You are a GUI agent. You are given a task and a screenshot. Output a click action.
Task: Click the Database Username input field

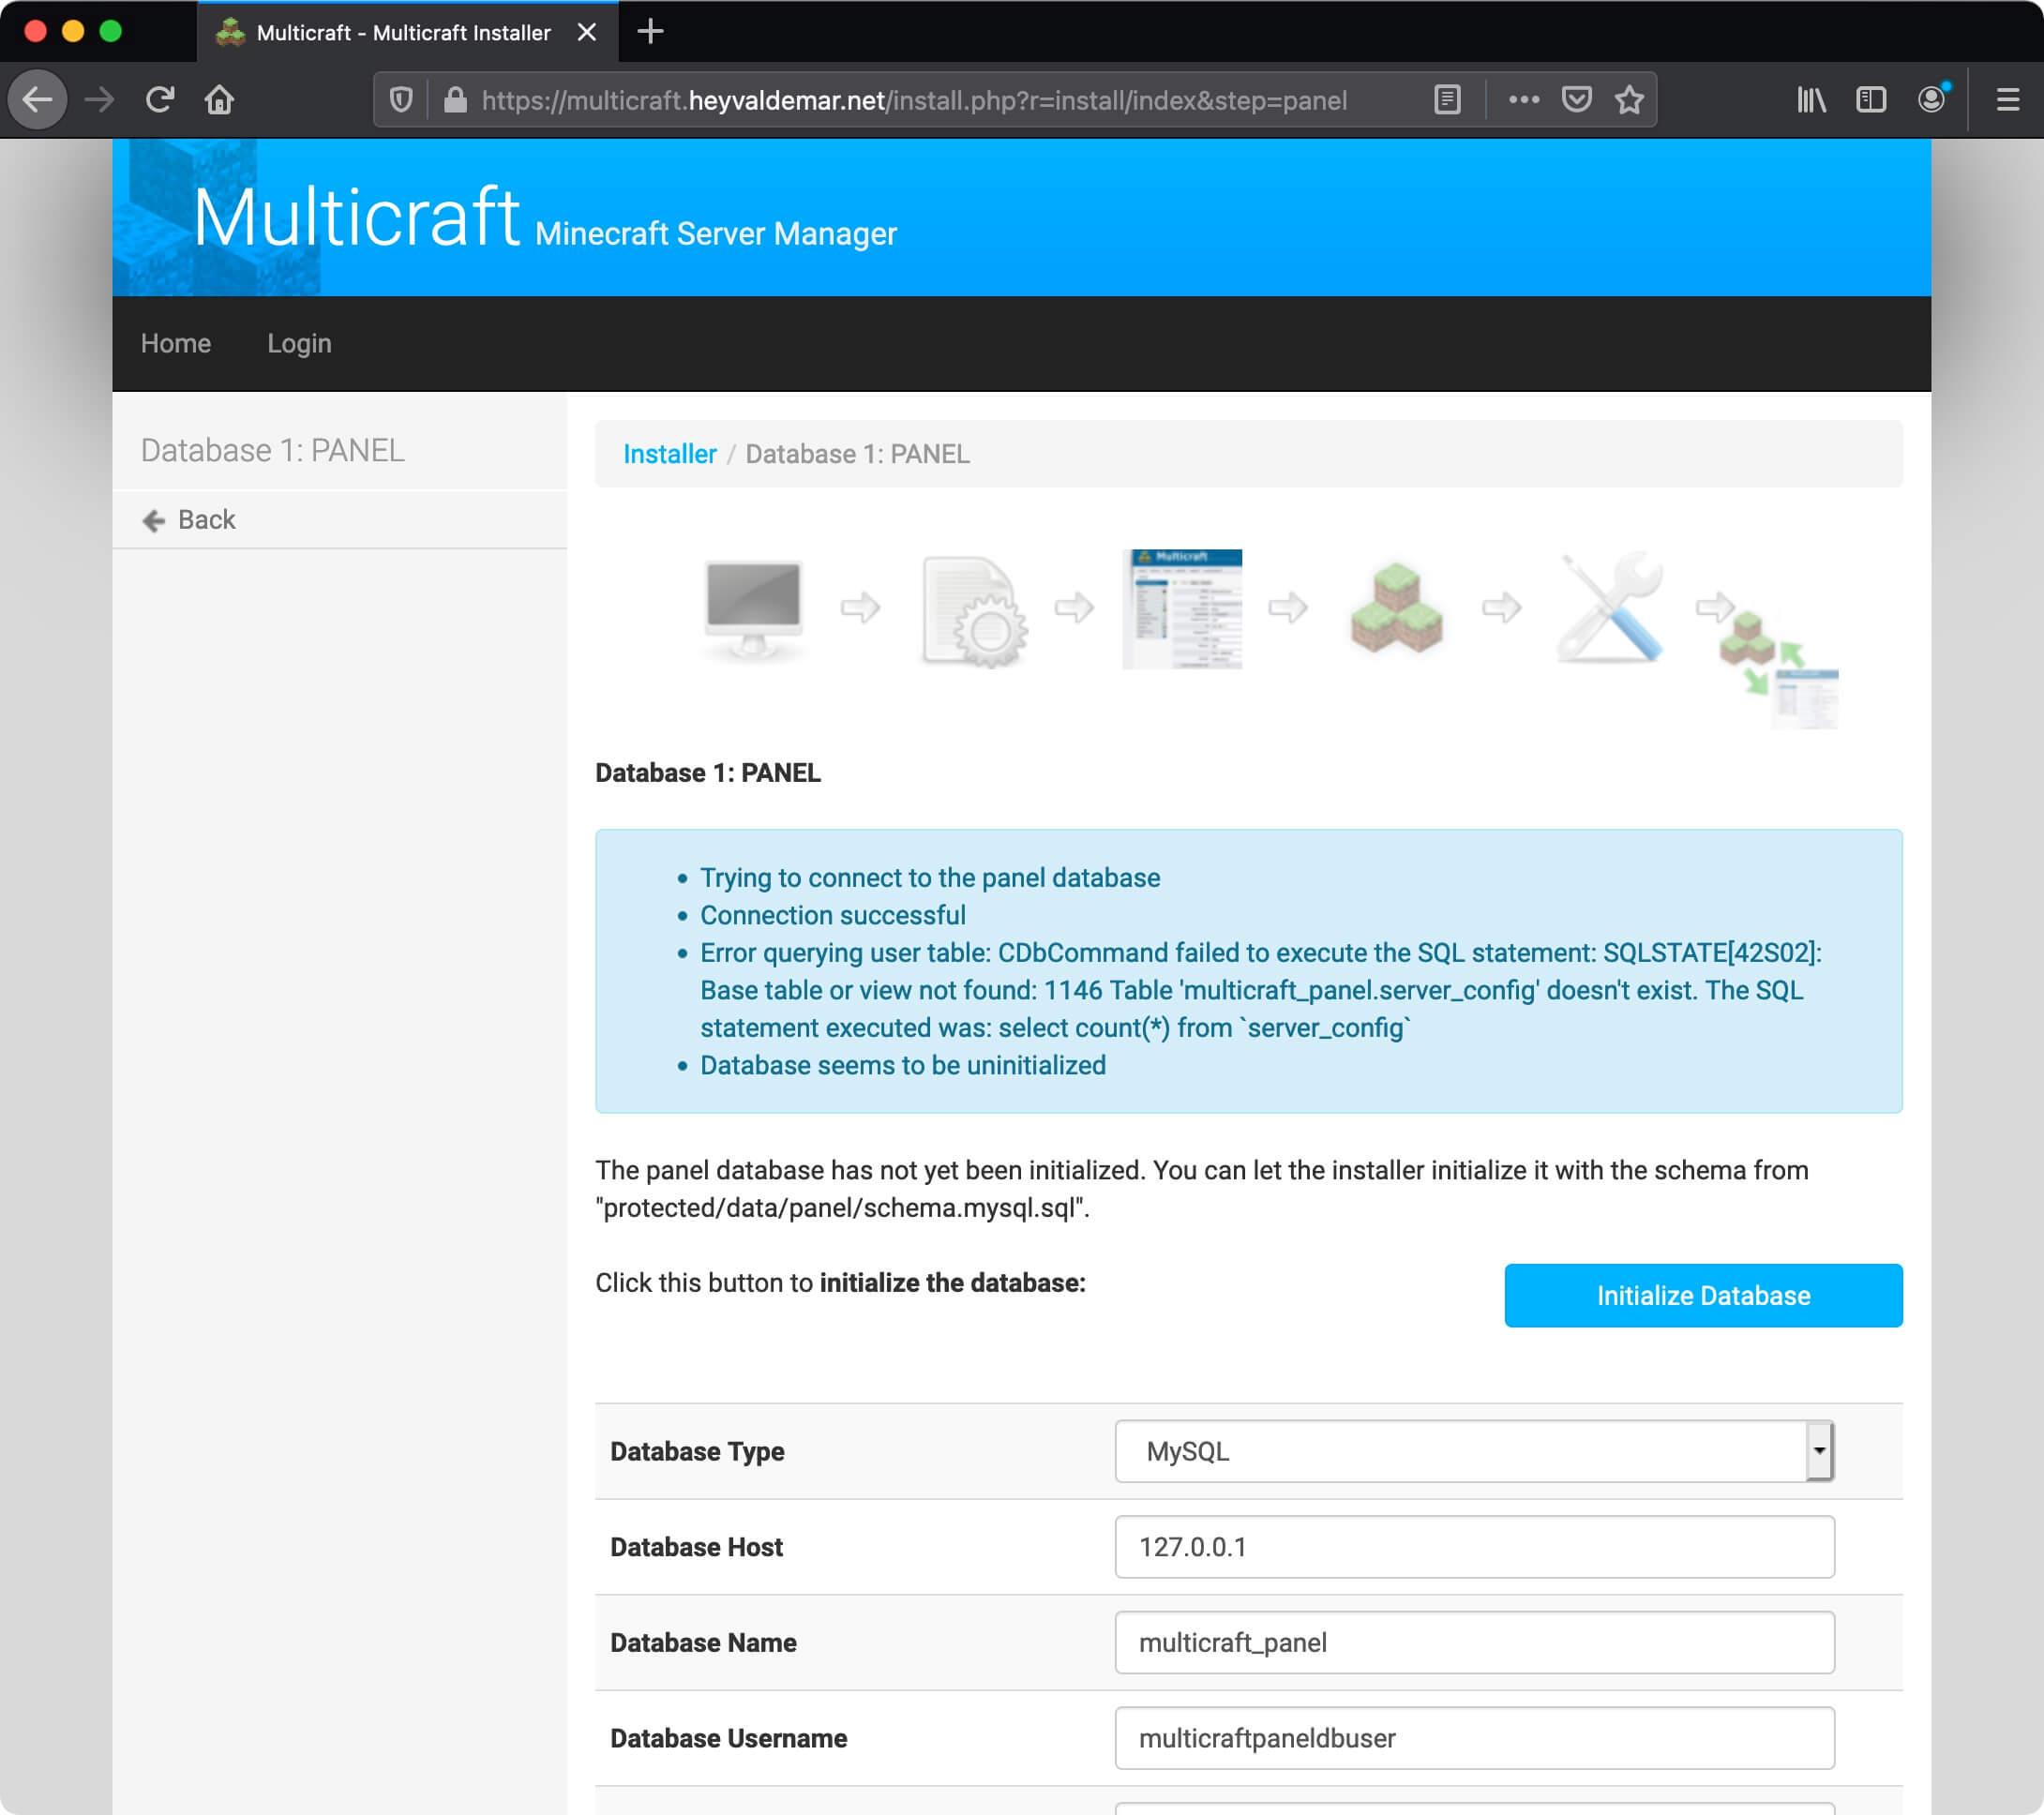coord(1474,1737)
